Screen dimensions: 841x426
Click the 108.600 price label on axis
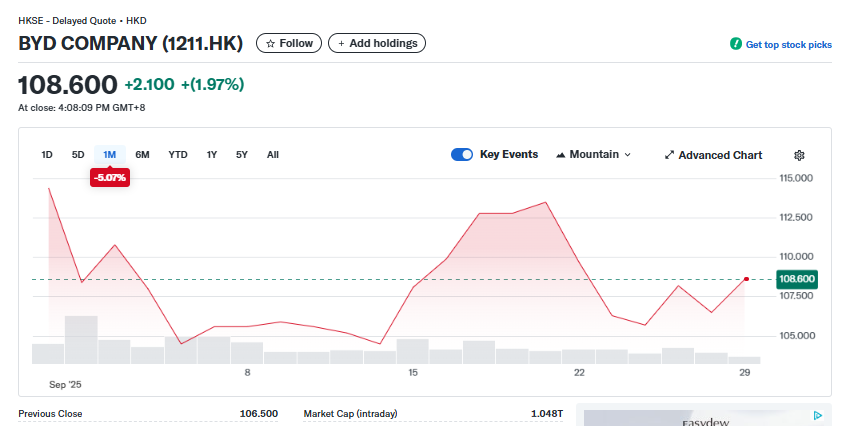pos(797,279)
